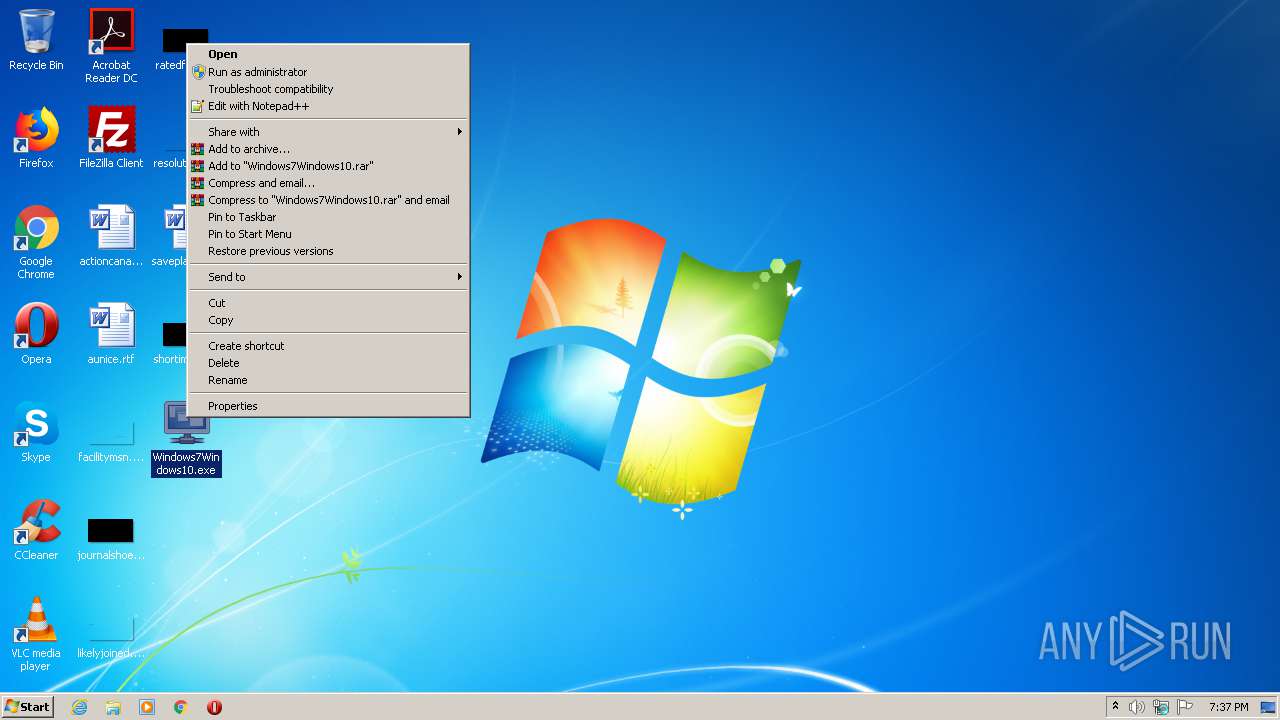Open Properties from context menu
The image size is (1280, 720).
[329, 406]
